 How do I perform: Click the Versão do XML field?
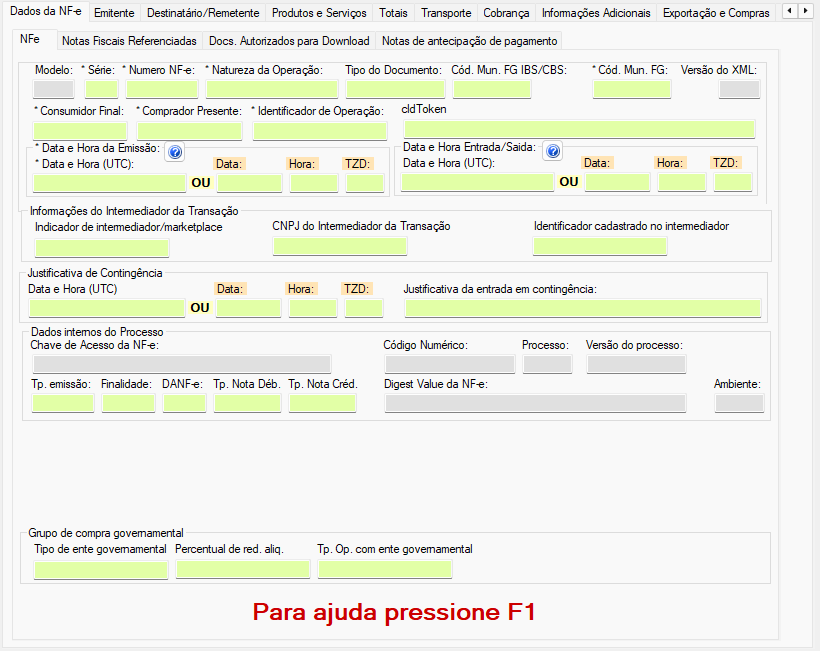739,89
